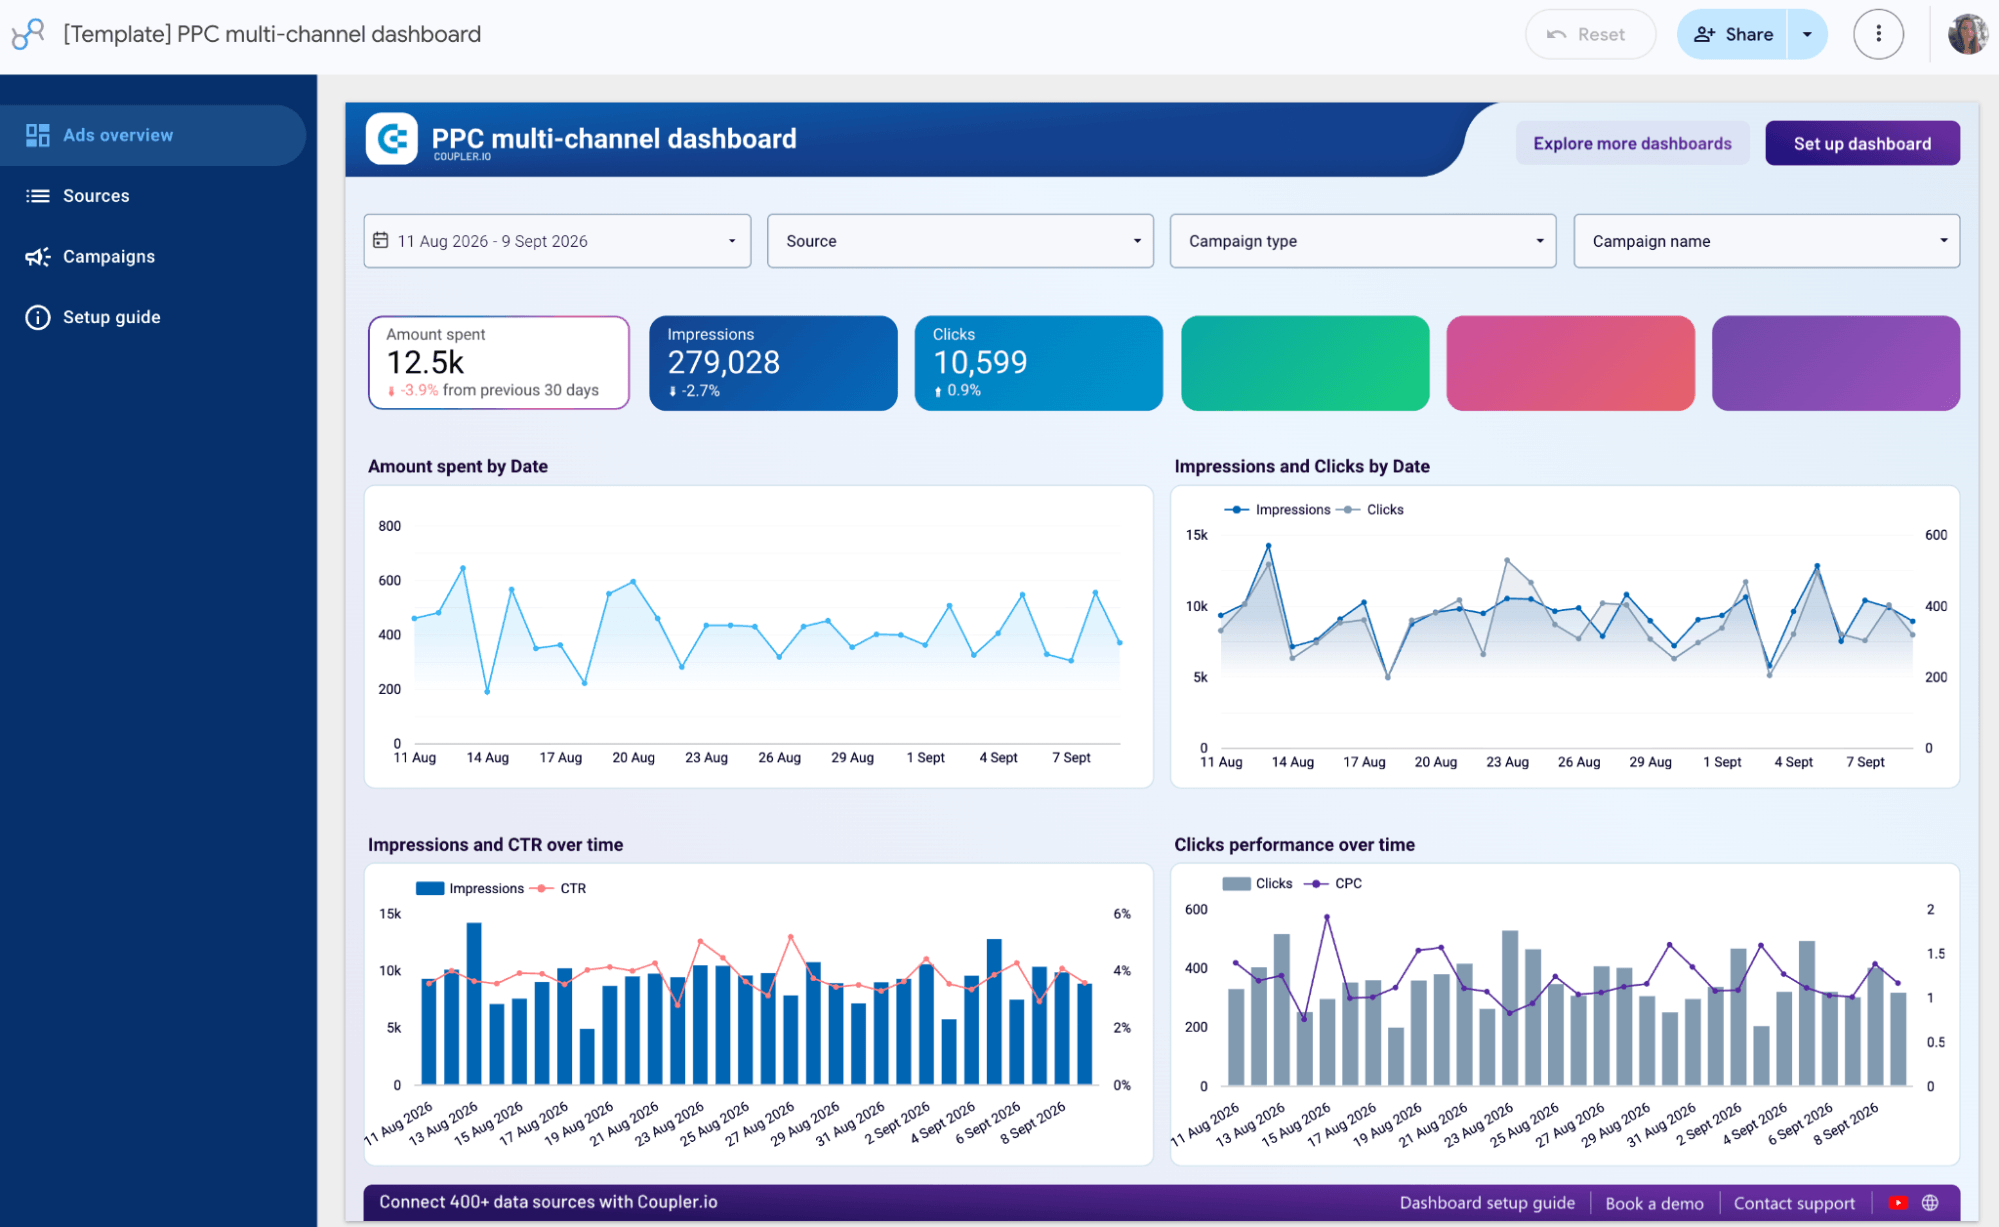1999x1227 pixels.
Task: Open the Campaigns page
Action: [153, 257]
